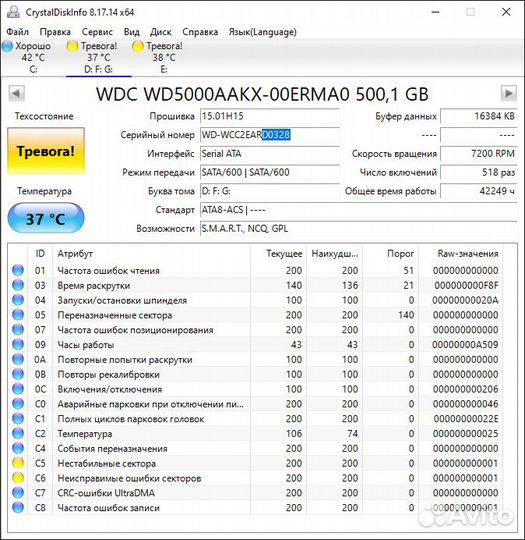The image size is (525, 540).
Task: Go to next disk with right arrow
Action: pyautogui.click(x=508, y=93)
